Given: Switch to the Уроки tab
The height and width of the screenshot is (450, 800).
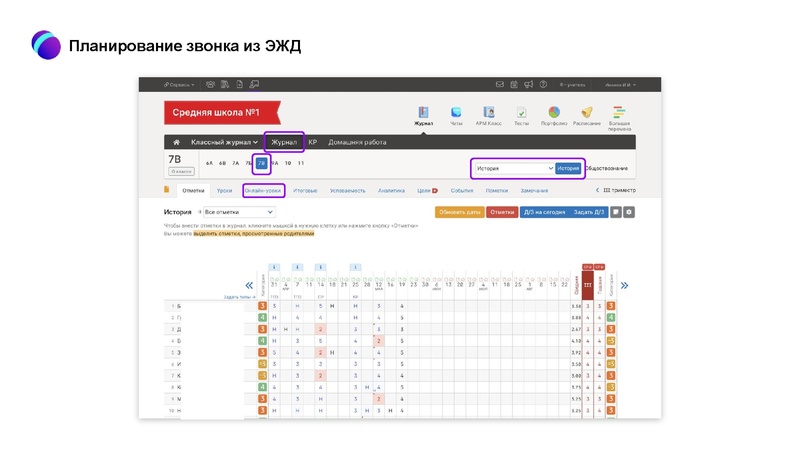Looking at the screenshot, I should (224, 191).
